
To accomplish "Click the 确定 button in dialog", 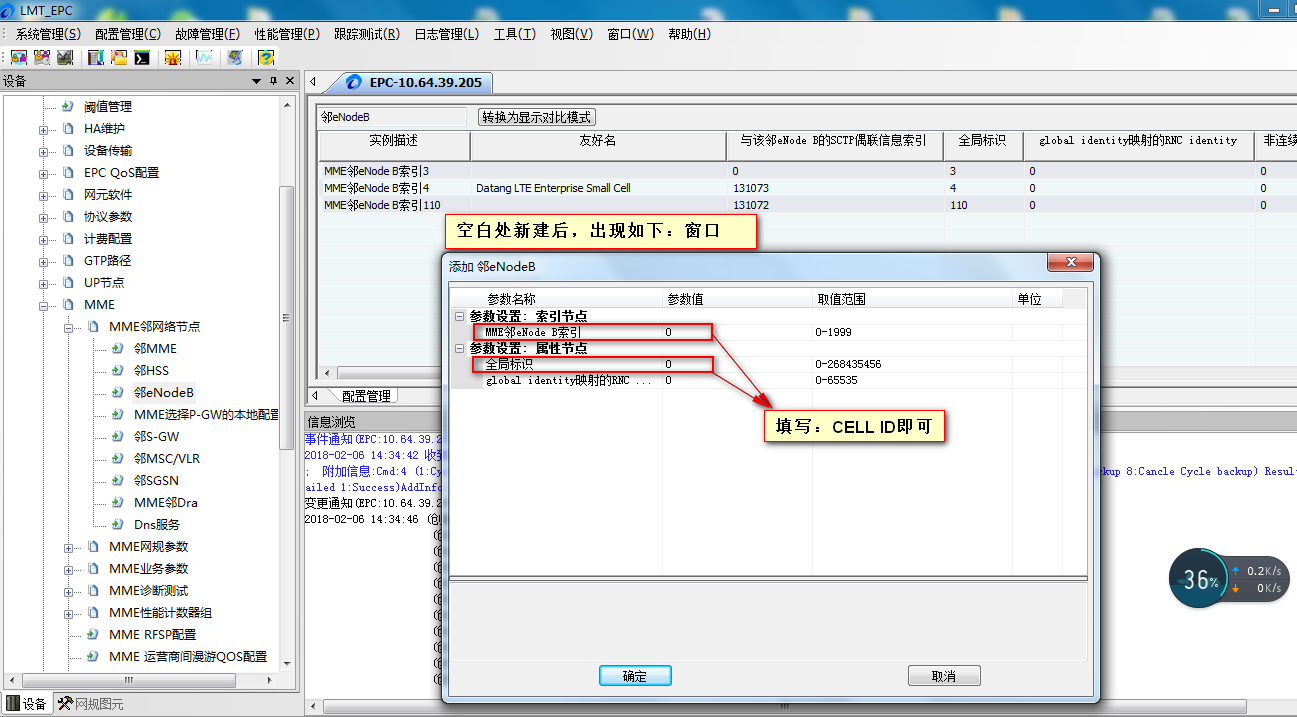I will (x=635, y=676).
